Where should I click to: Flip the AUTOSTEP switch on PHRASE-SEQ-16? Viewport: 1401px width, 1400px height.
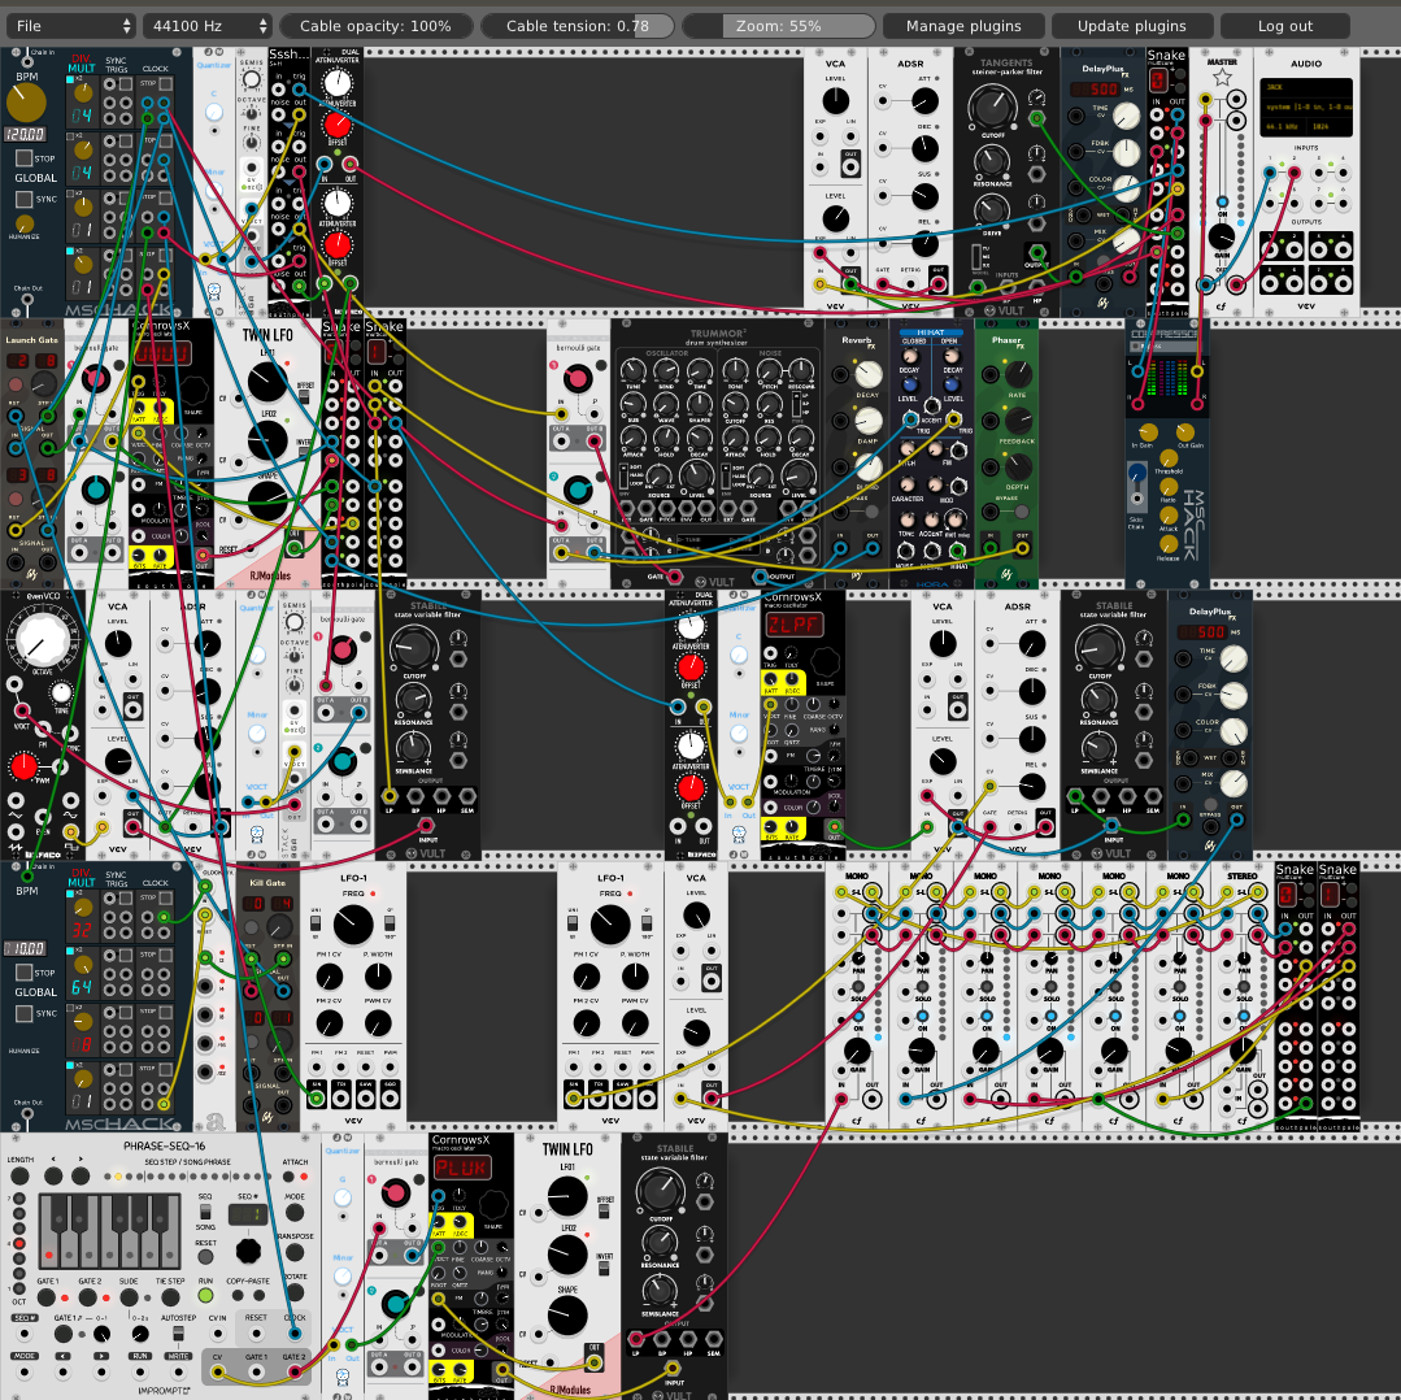pos(178,1333)
